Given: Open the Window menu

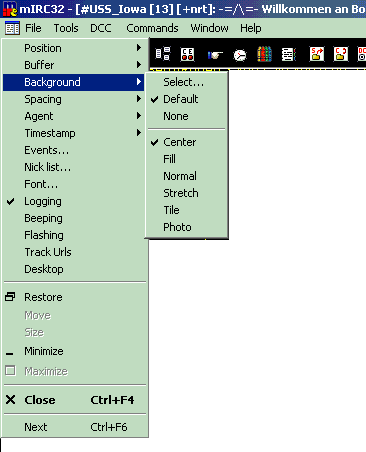Looking at the screenshot, I should [209, 28].
